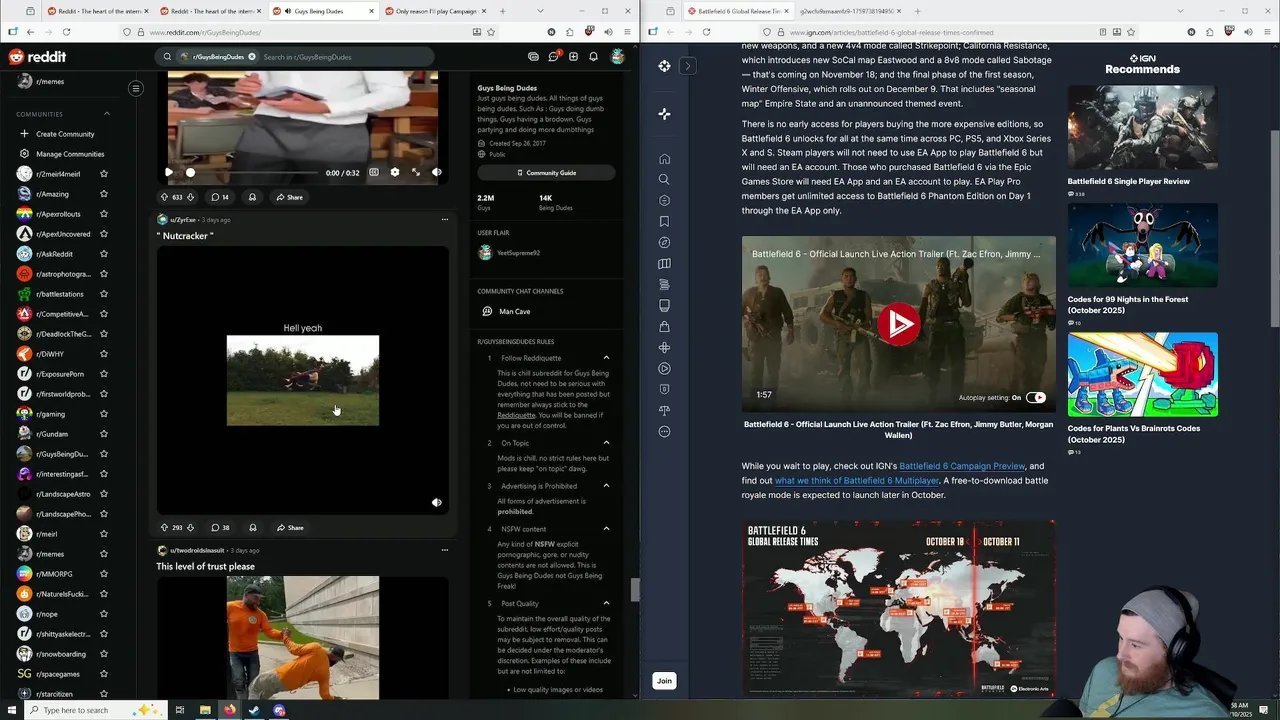The height and width of the screenshot is (720, 1280).
Task: Open Steam from Windows taskbar
Action: point(254,710)
